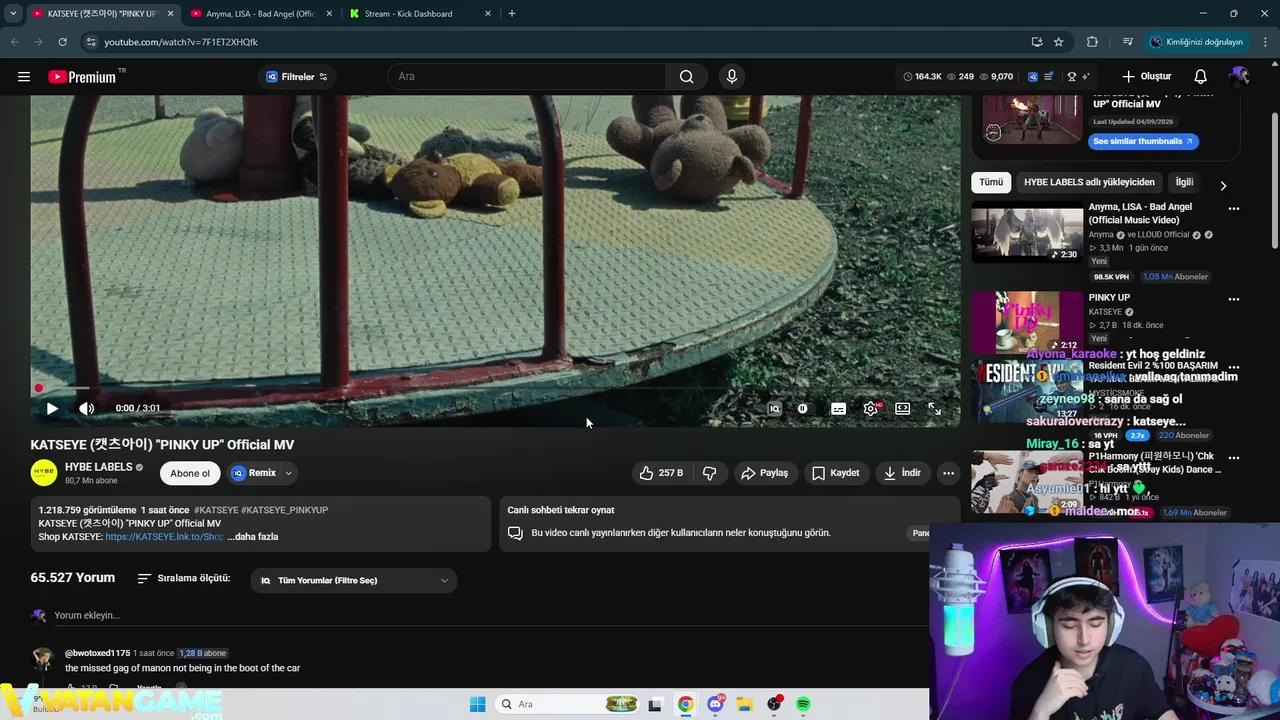The height and width of the screenshot is (720, 1280).
Task: Start voice search with microphone icon
Action: point(732,77)
